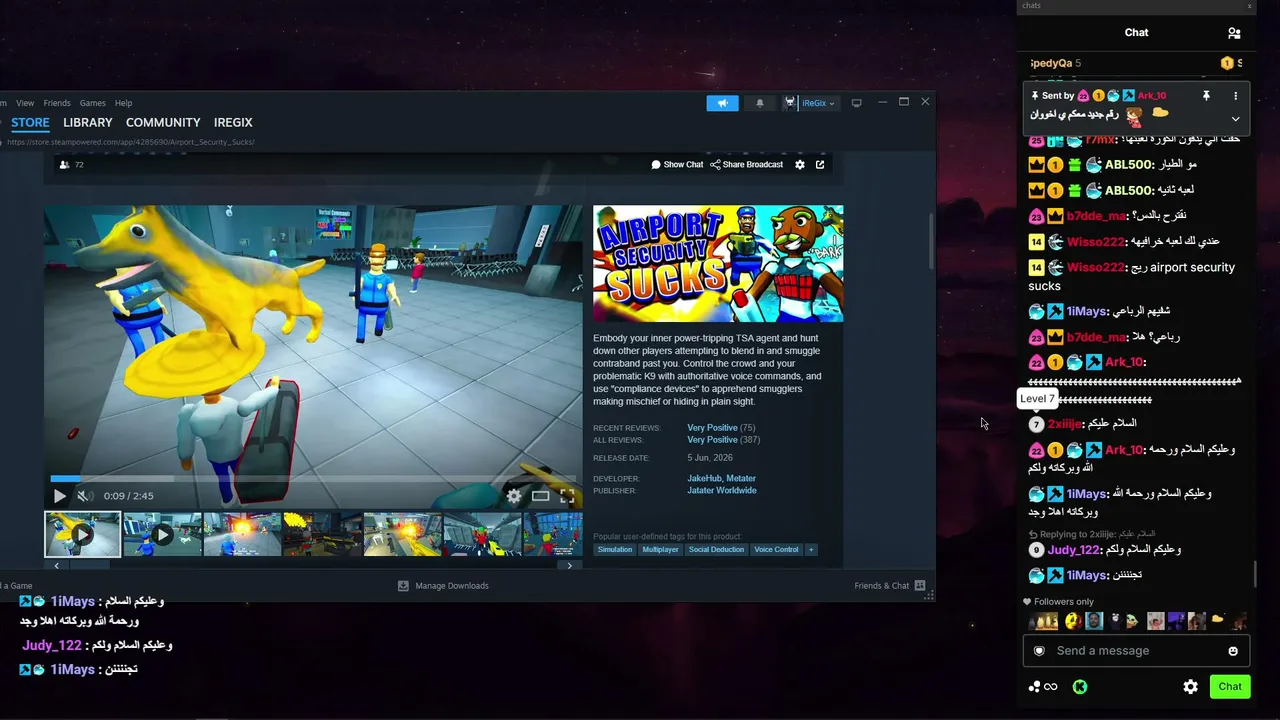Select the third media thumbnail with explosion
Image resolution: width=1280 pixels, height=720 pixels.
(242, 534)
